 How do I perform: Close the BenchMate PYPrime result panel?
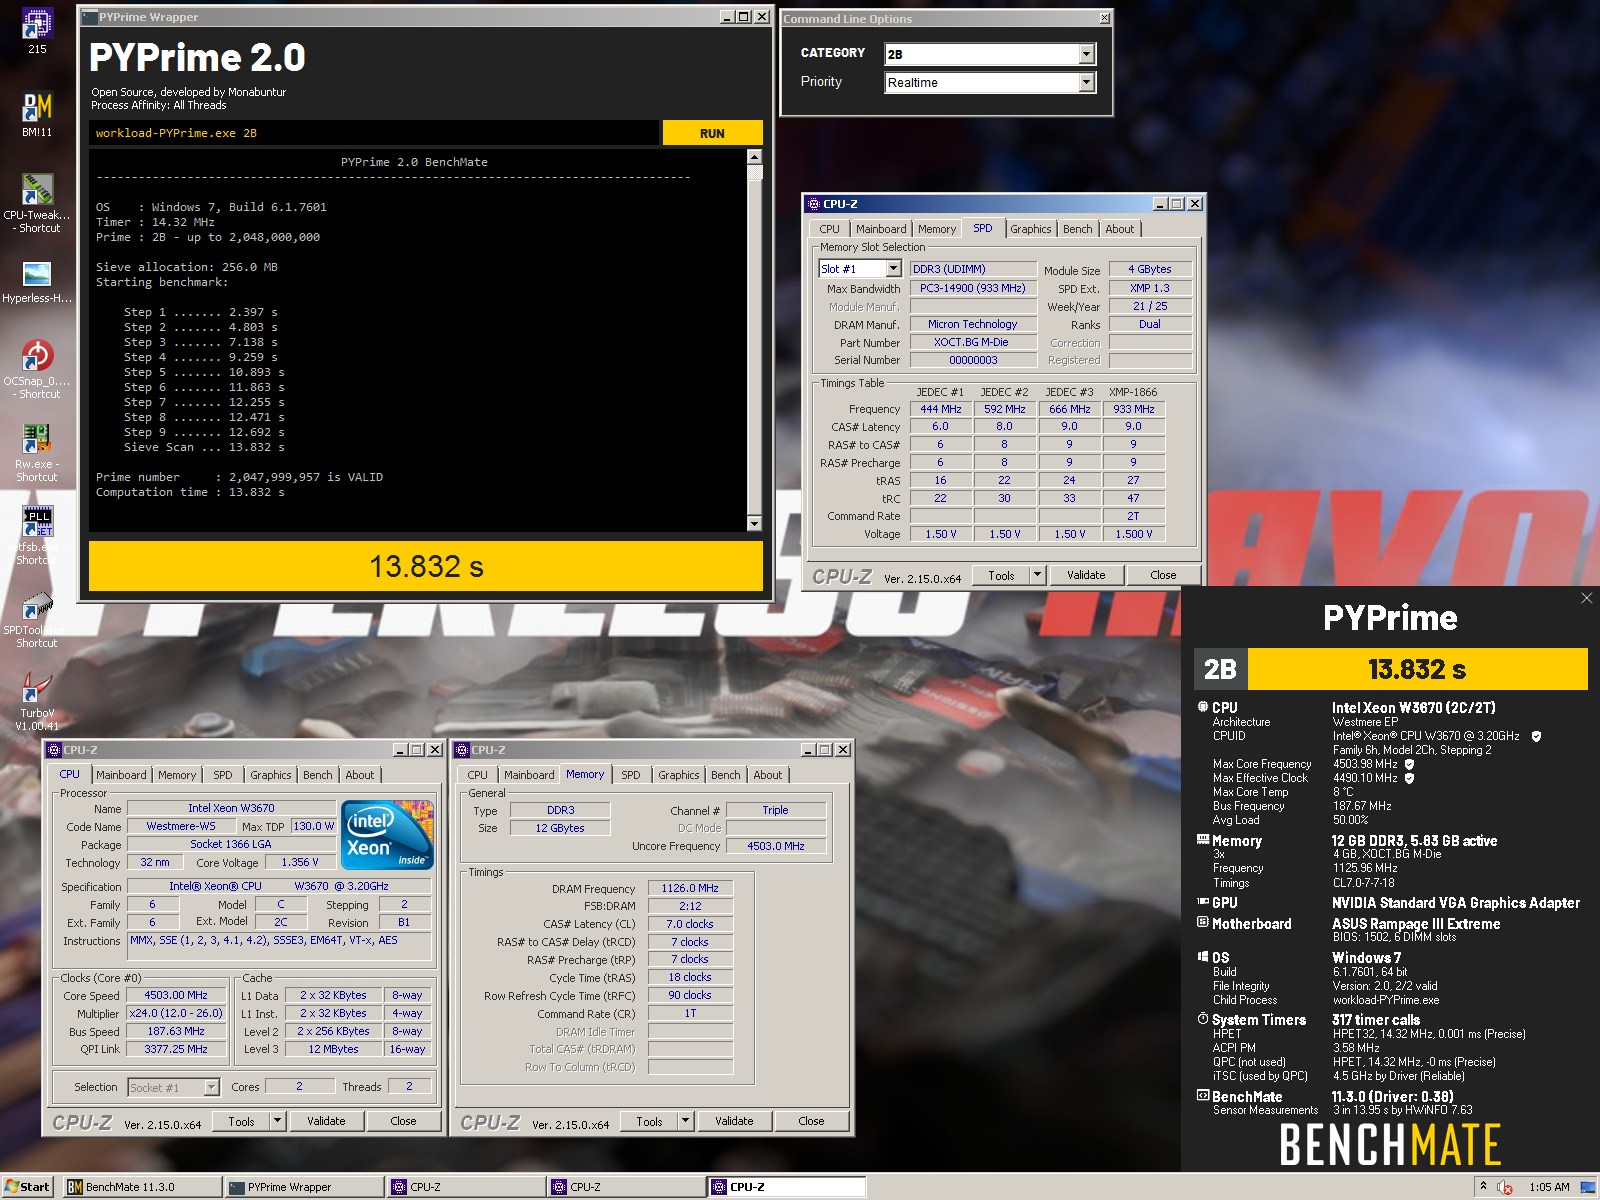pyautogui.click(x=1586, y=598)
